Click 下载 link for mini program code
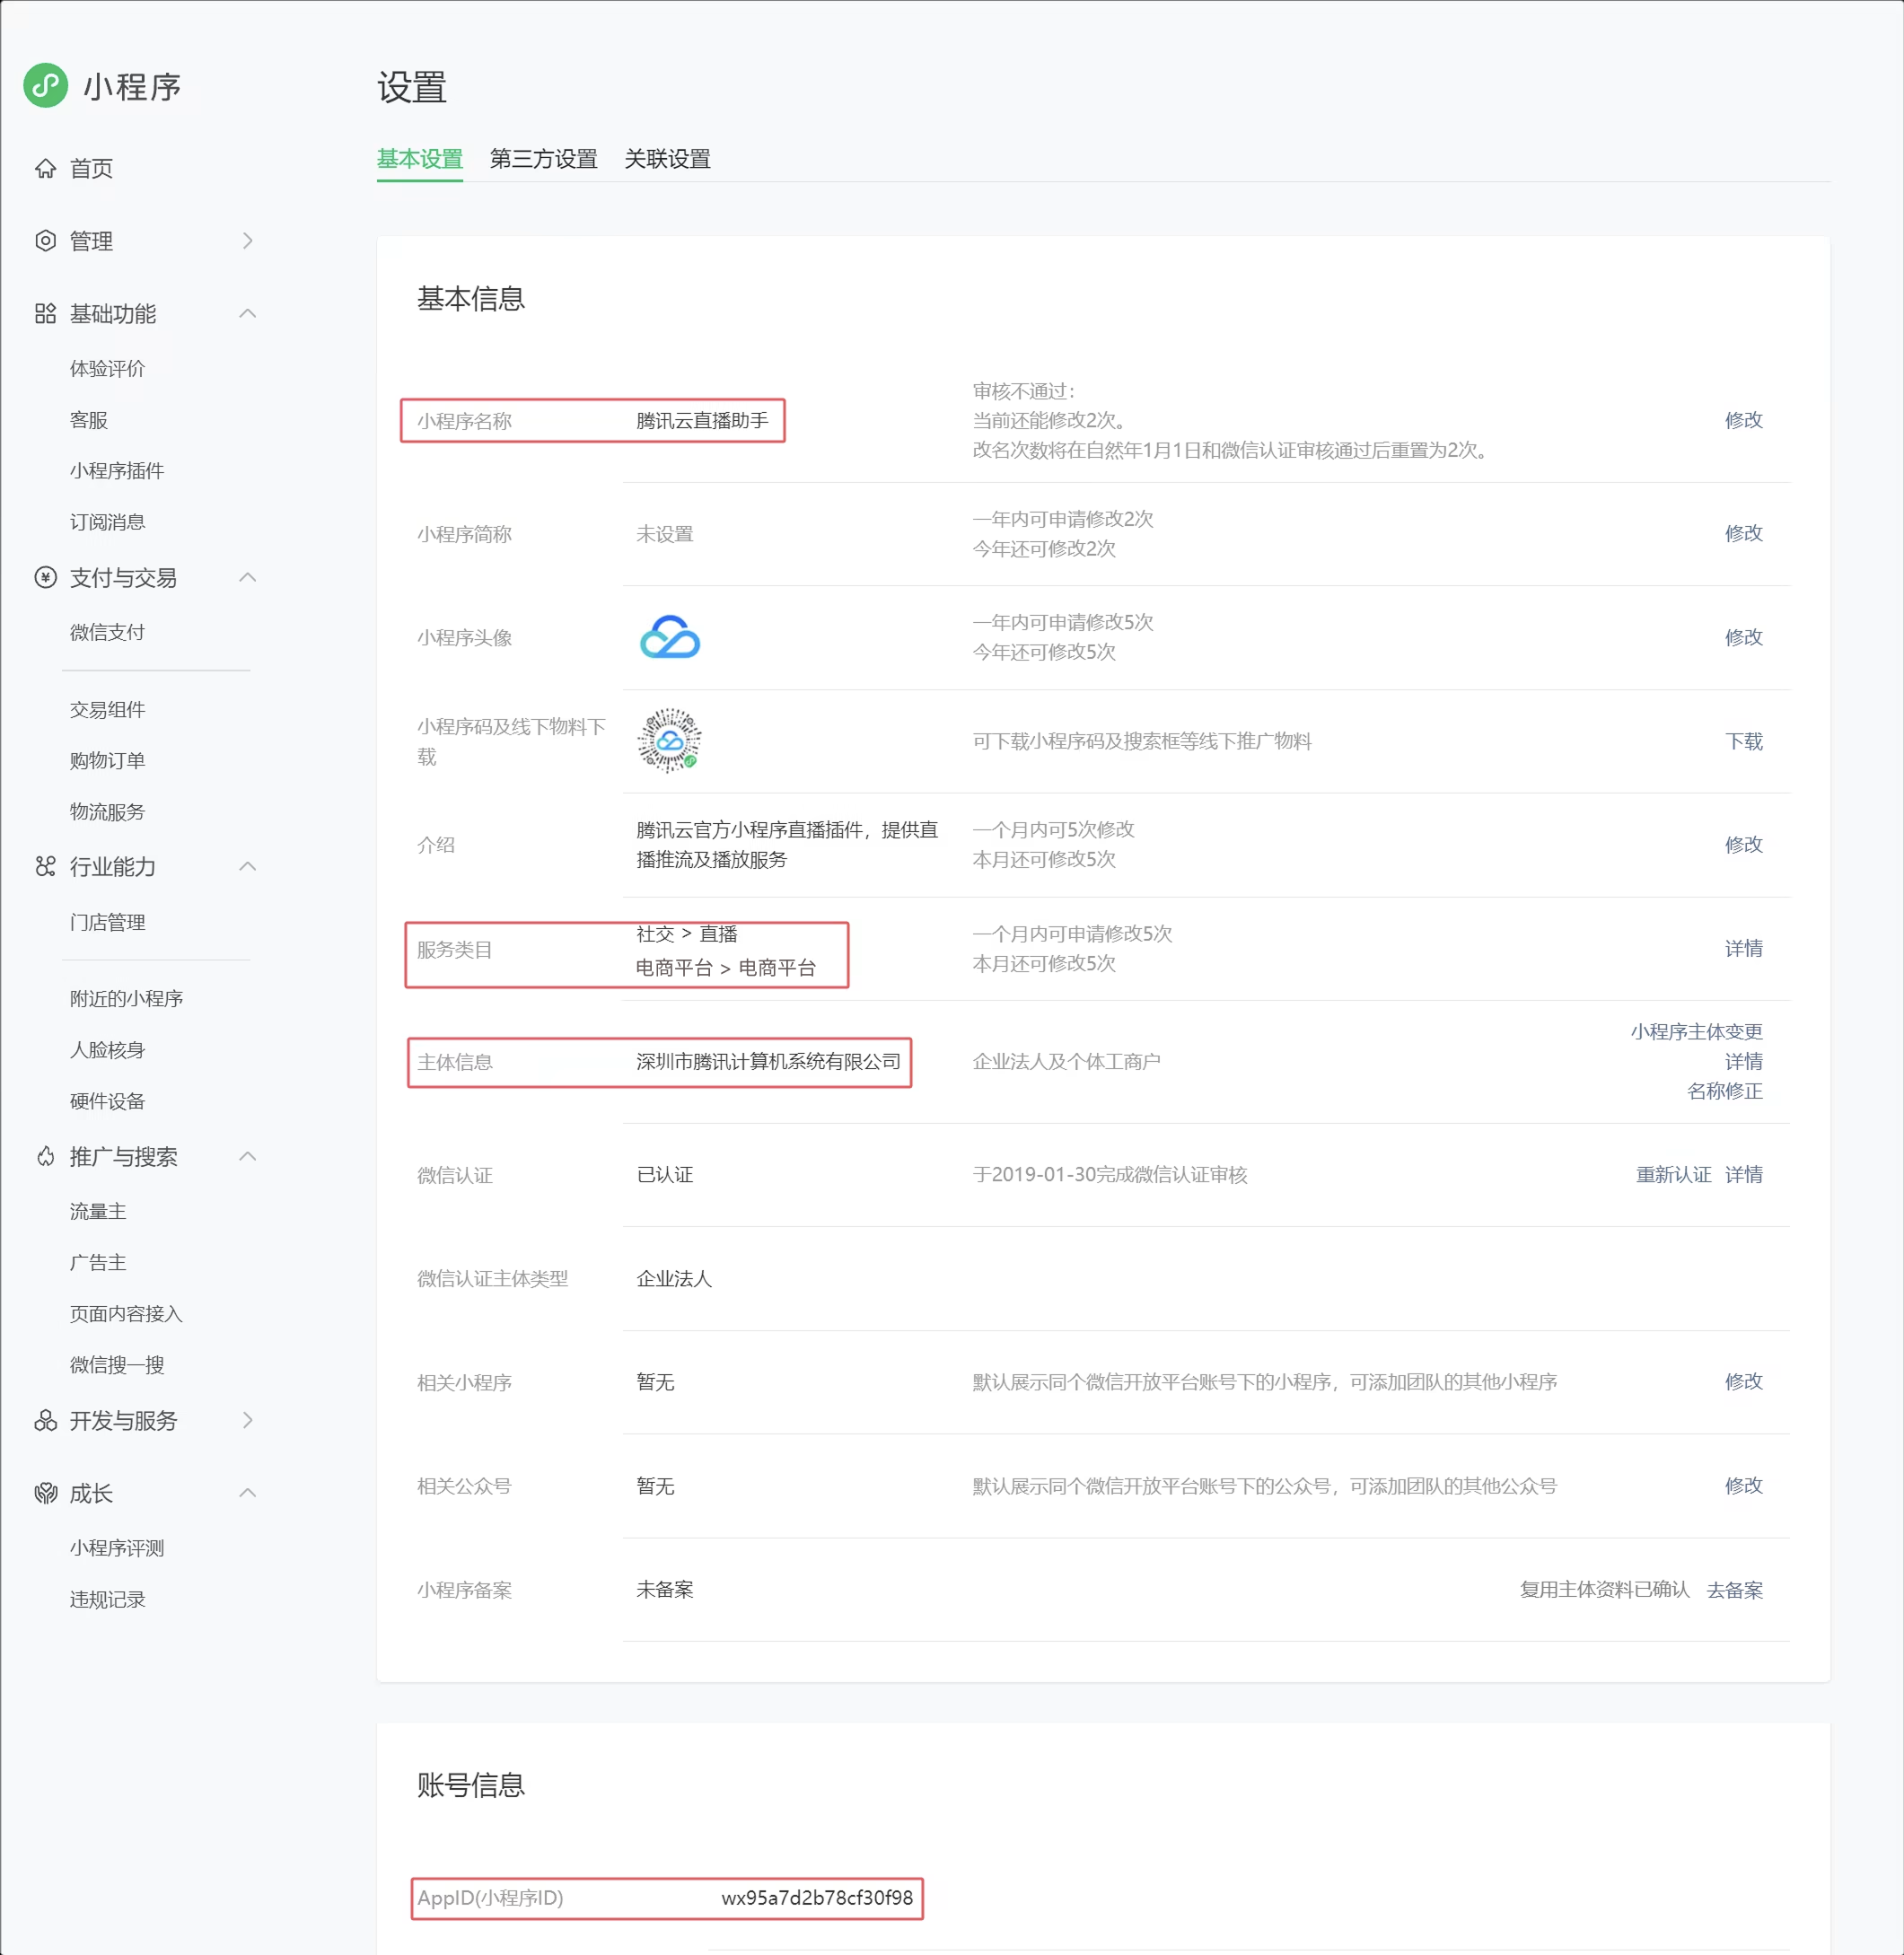 pos(1743,741)
